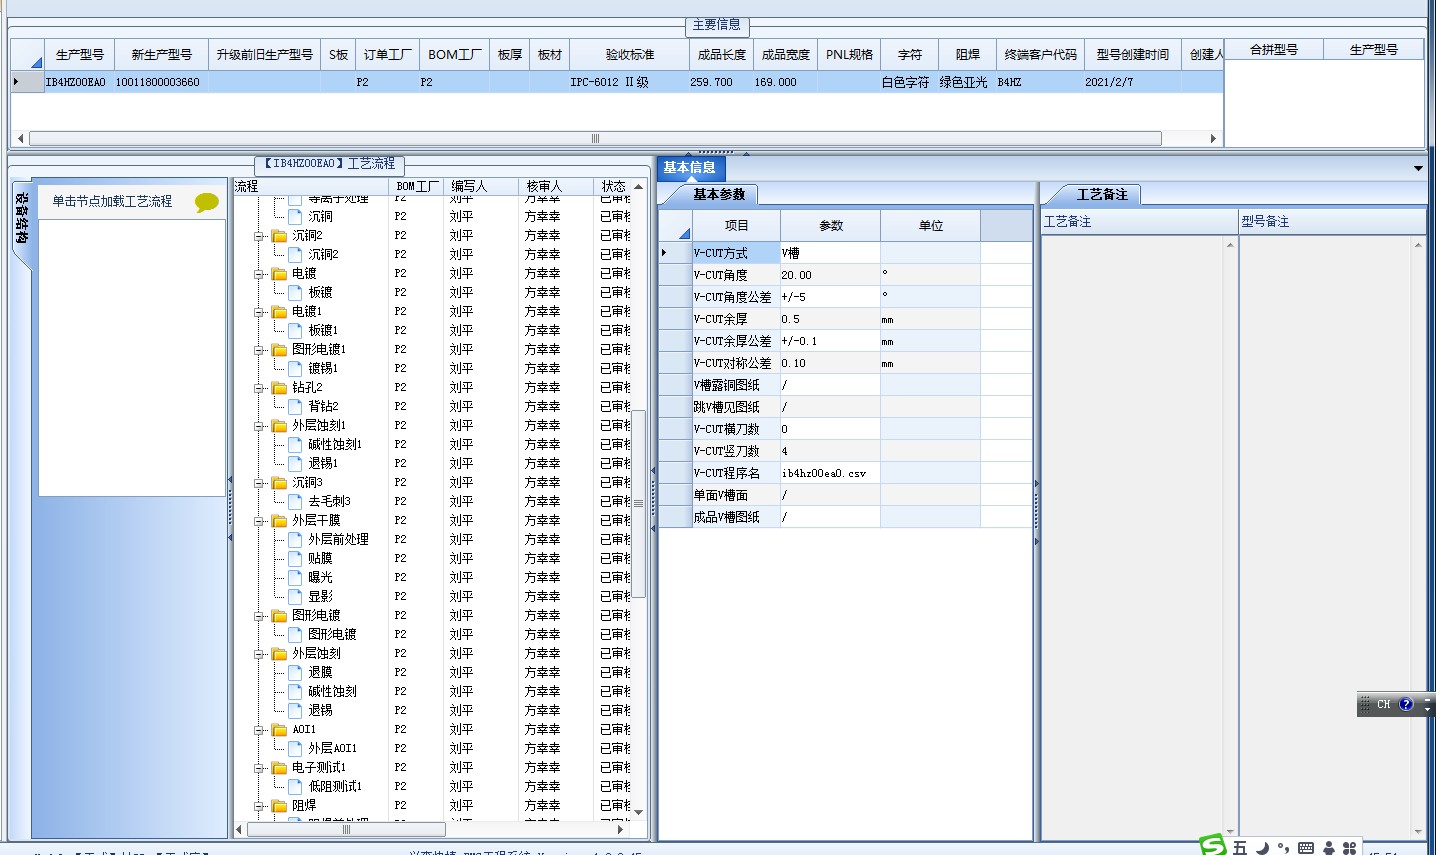Click the blue help icon on language bar
The height and width of the screenshot is (855, 1436).
1406,704
